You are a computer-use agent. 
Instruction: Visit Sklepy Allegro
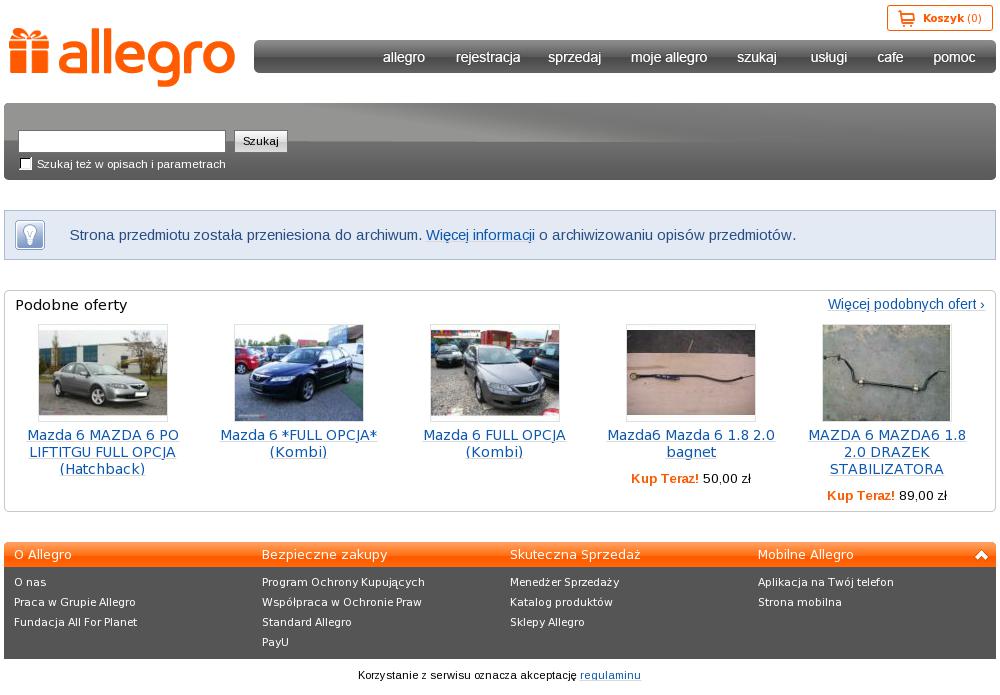[x=547, y=622]
